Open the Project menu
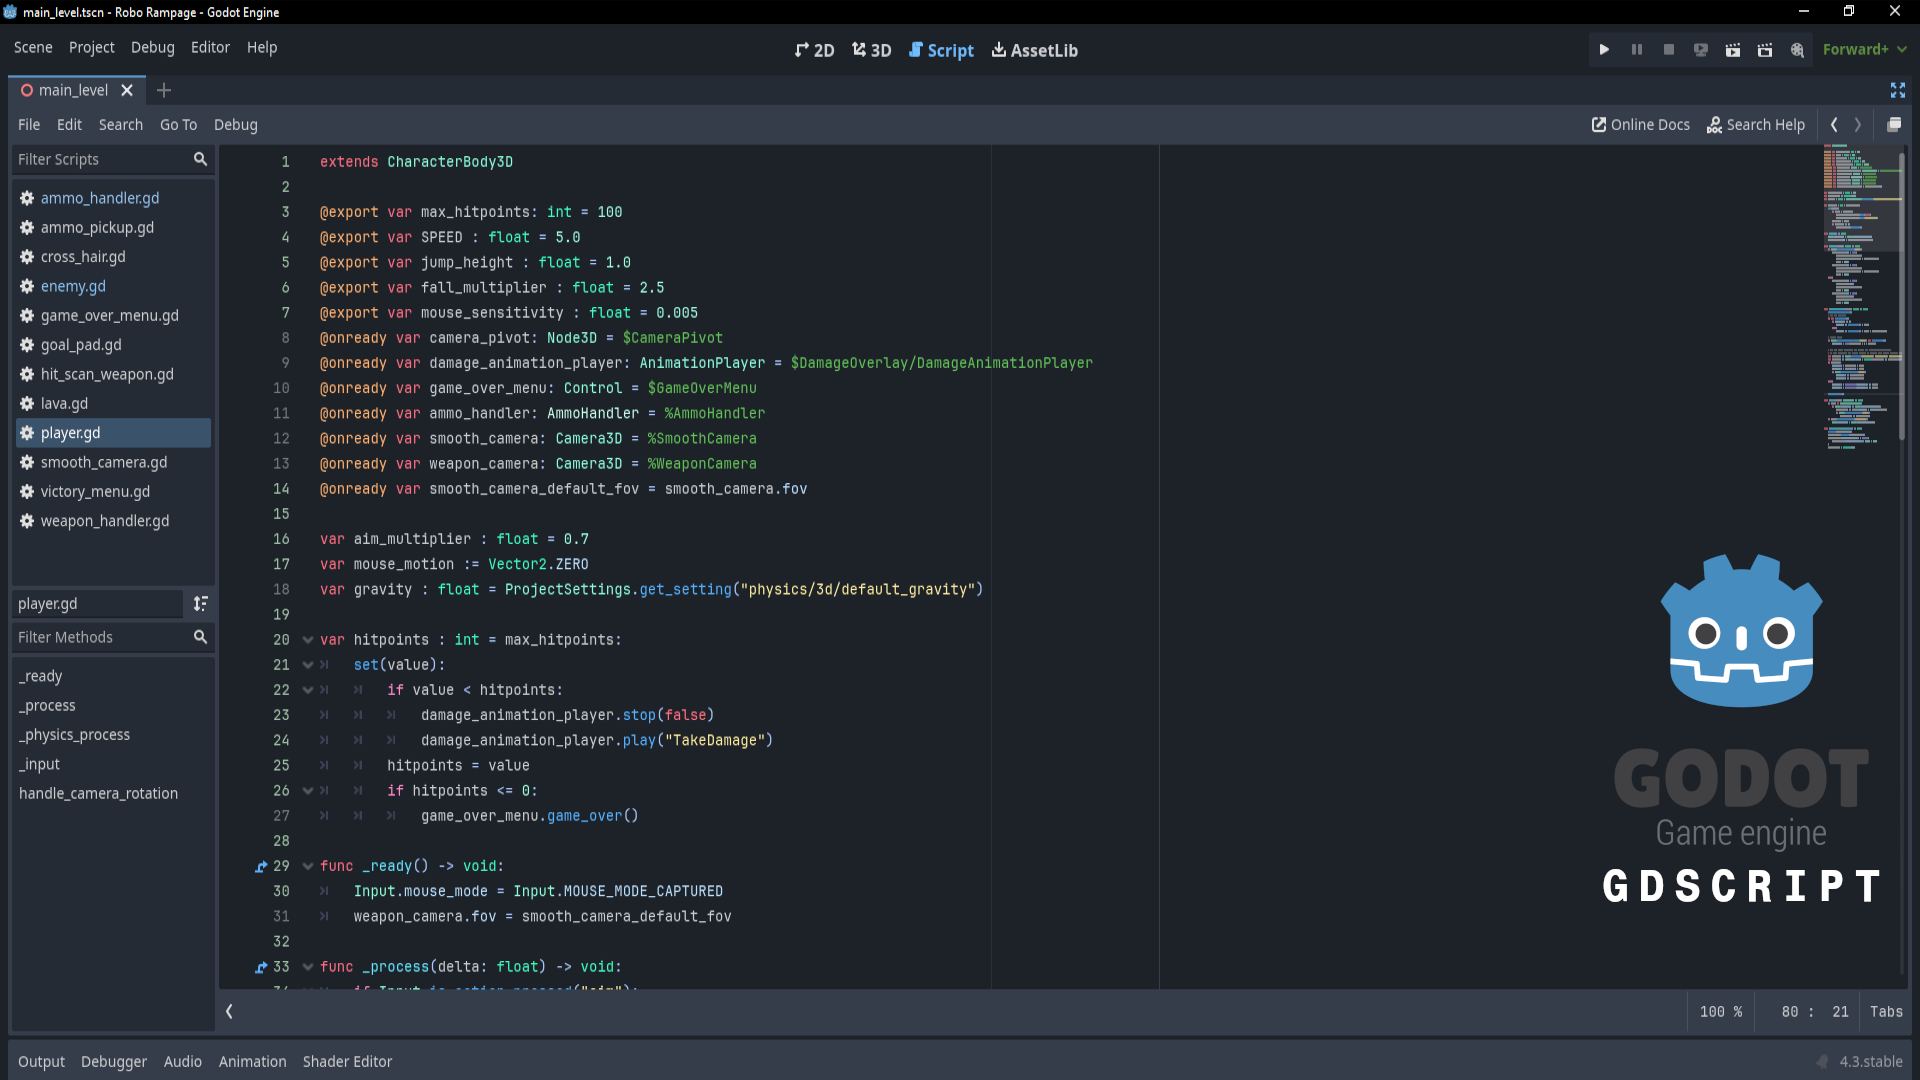The image size is (1920, 1080). [x=91, y=47]
